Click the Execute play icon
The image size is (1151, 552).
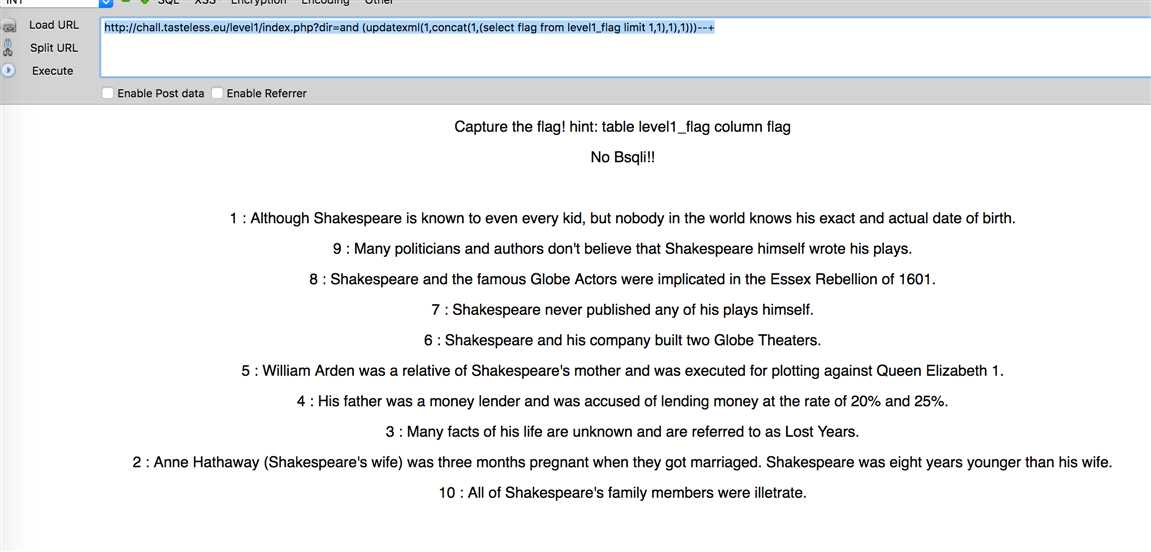tap(8, 70)
